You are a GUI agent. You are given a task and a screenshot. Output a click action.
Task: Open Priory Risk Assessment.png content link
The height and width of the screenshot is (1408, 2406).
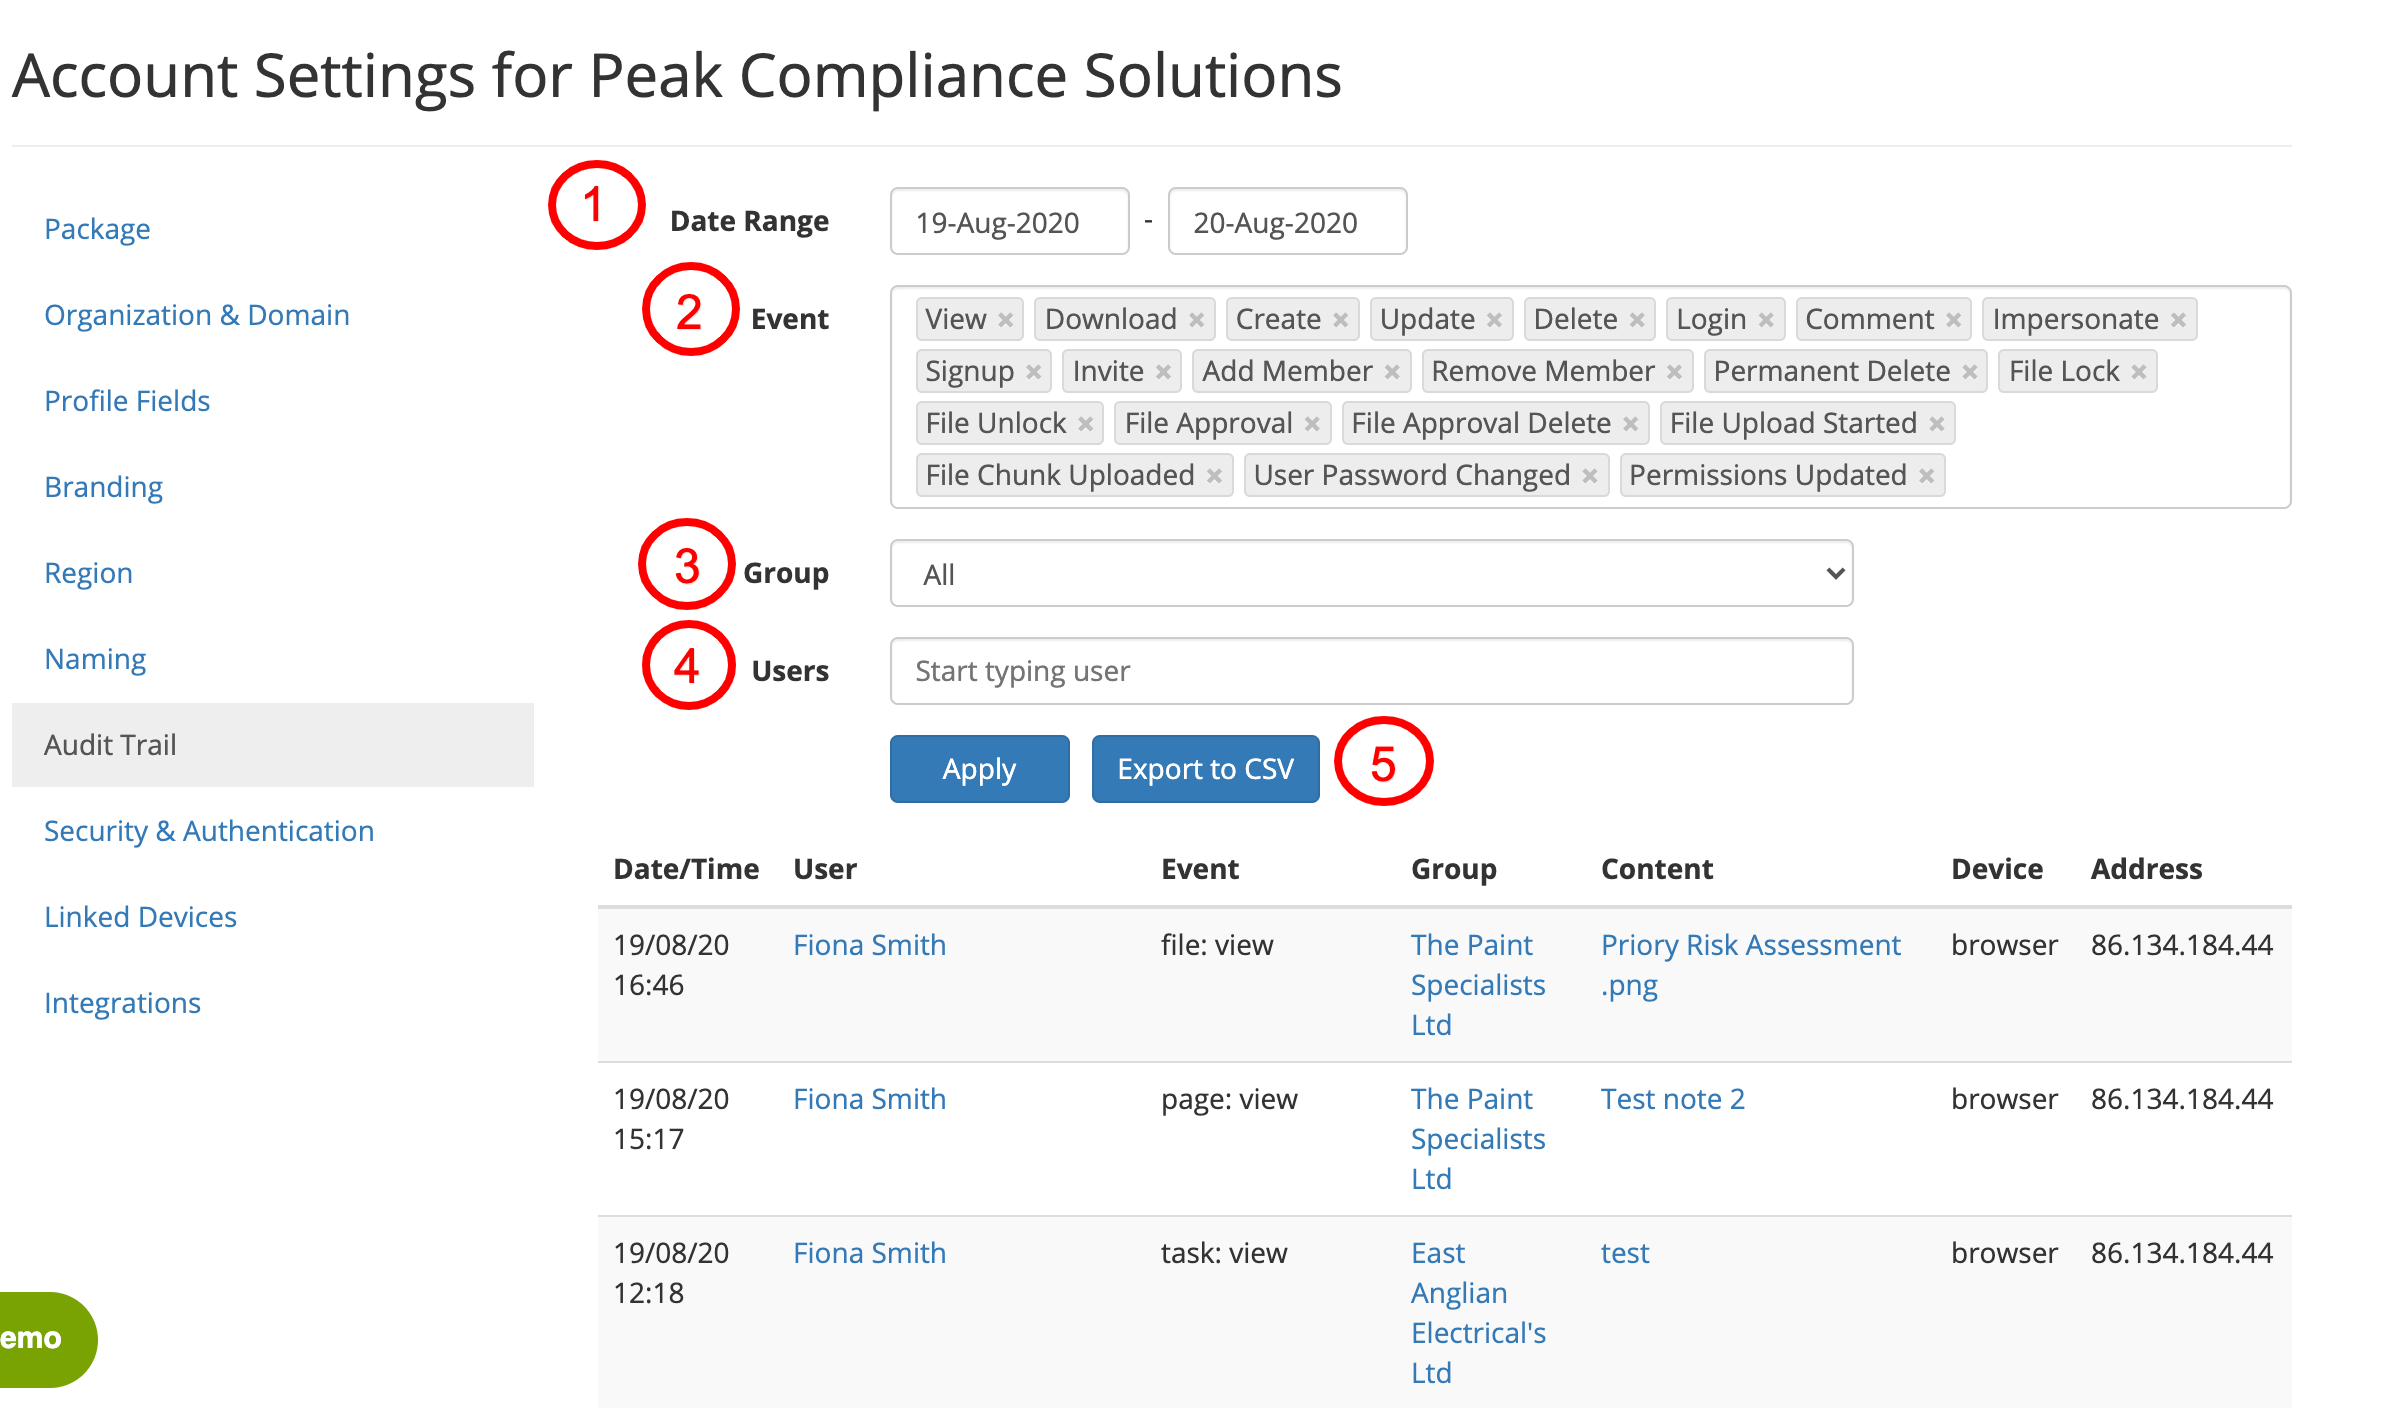tap(1750, 965)
